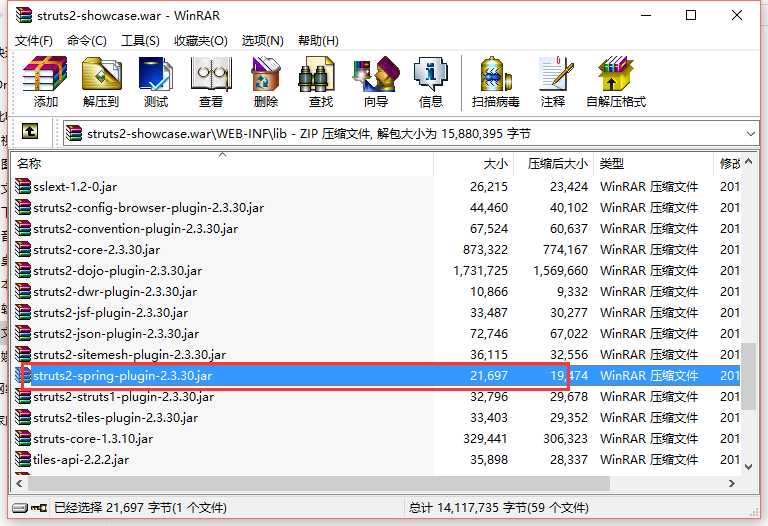Click the Test (测试) toolbar icon

pyautogui.click(x=156, y=74)
